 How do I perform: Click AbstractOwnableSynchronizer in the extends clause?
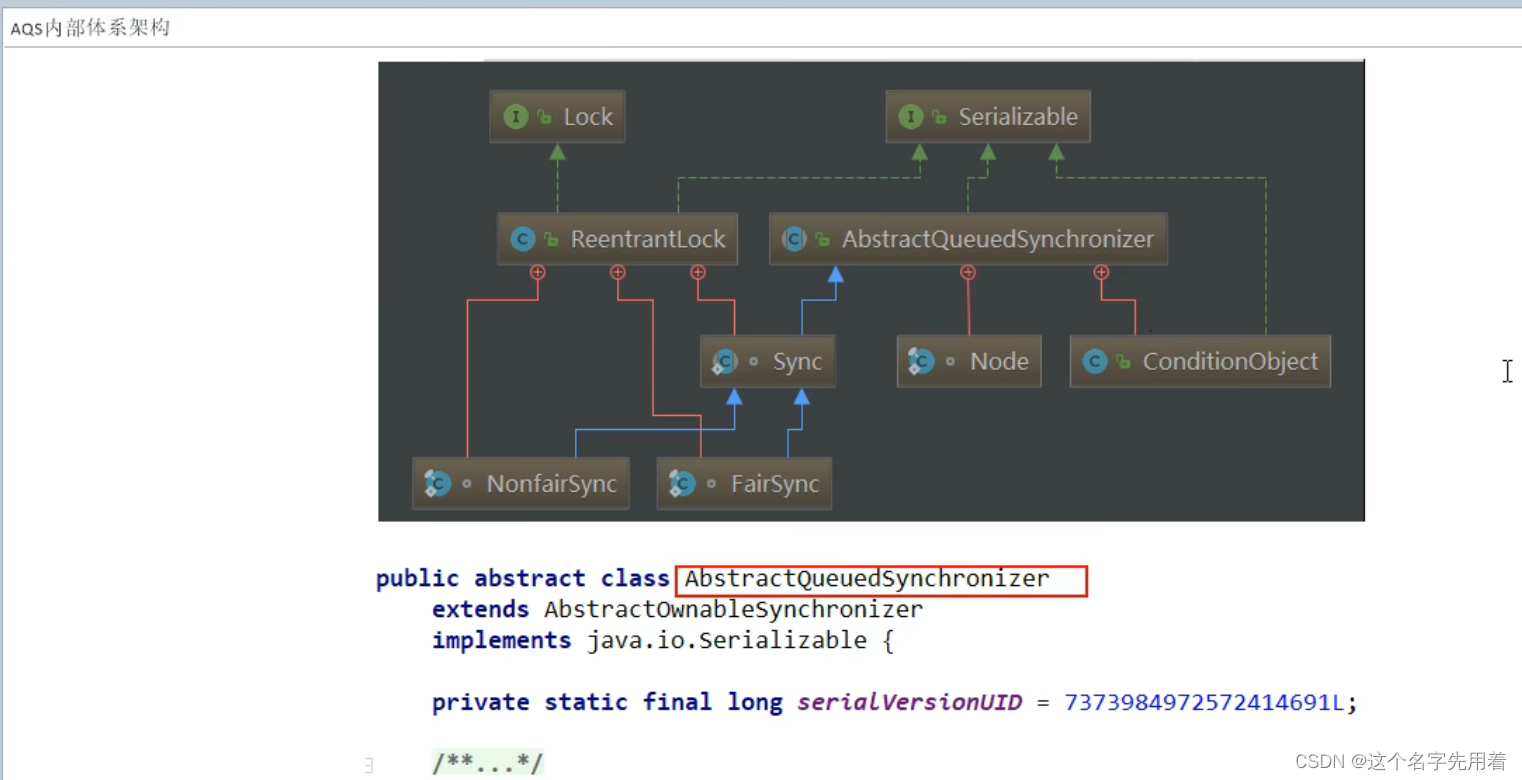(x=733, y=609)
